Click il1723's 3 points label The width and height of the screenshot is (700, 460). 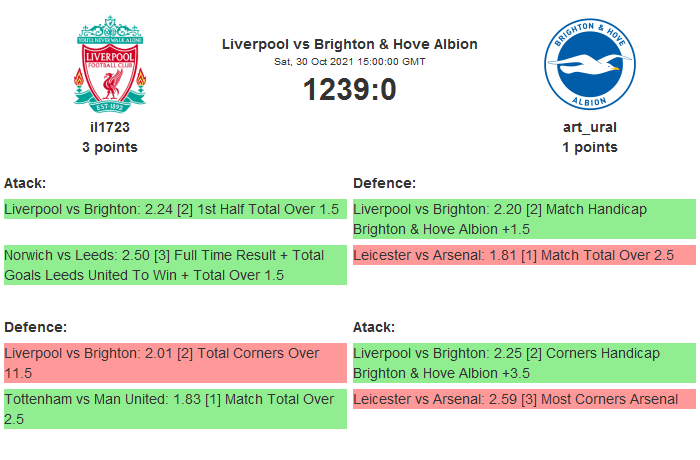tap(110, 147)
